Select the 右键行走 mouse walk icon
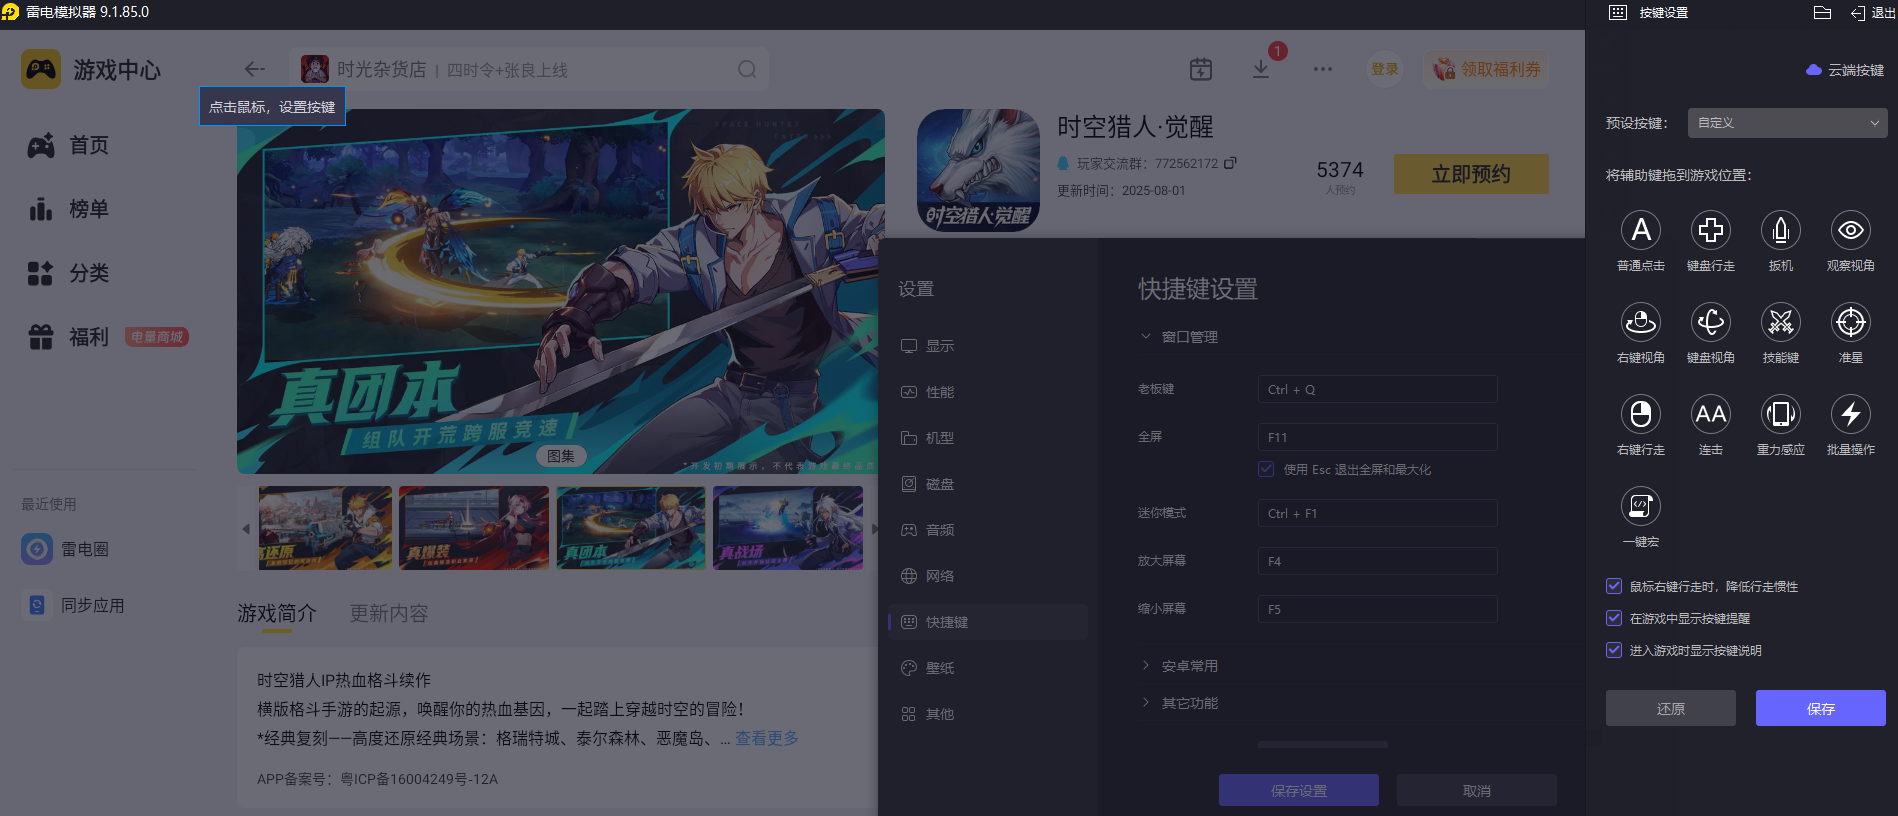The width and height of the screenshot is (1898, 816). coord(1641,414)
